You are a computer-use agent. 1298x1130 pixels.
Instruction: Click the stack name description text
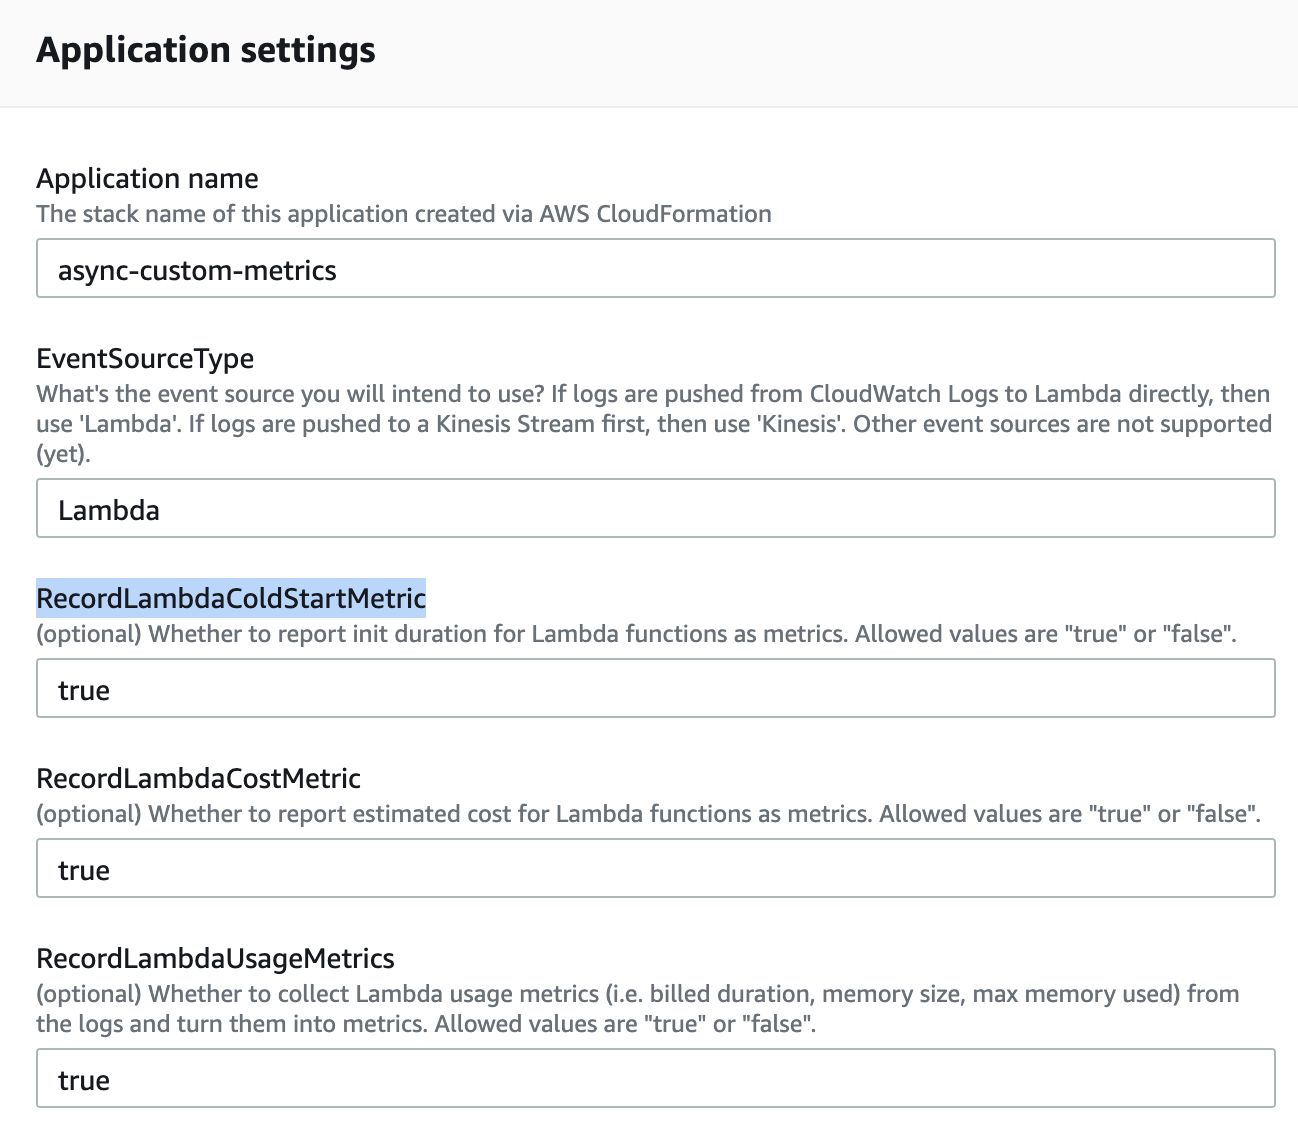click(404, 214)
